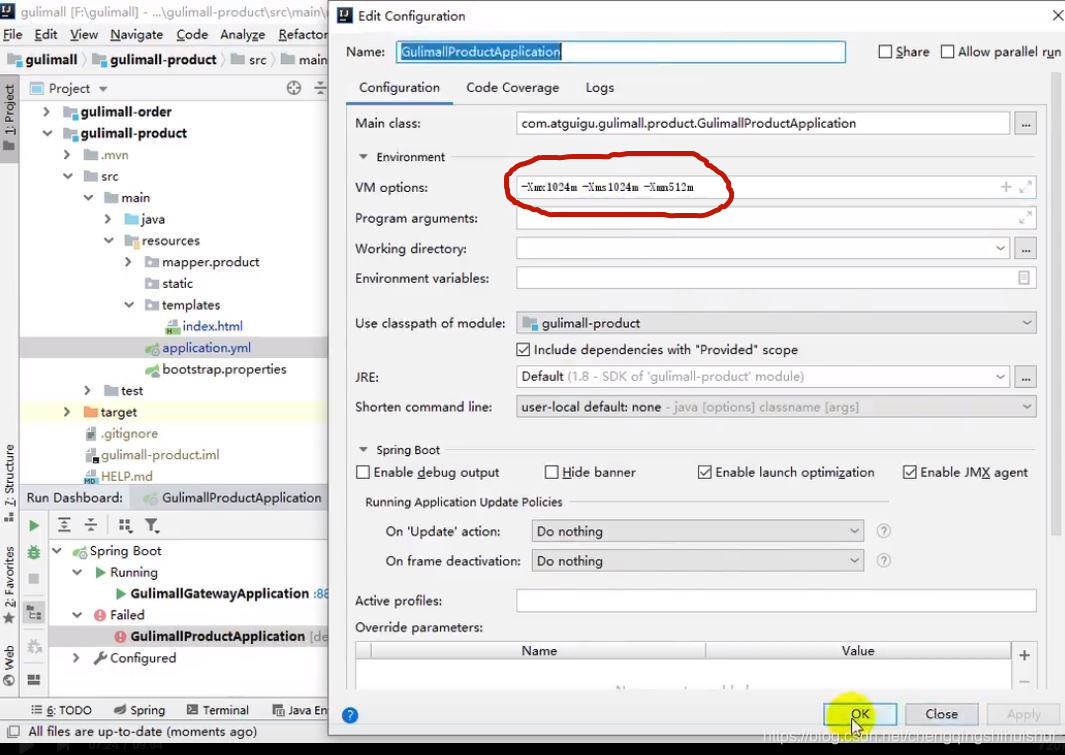This screenshot has height=755, width=1065.
Task: Browse main class with the ellipsis button
Action: (x=1026, y=124)
